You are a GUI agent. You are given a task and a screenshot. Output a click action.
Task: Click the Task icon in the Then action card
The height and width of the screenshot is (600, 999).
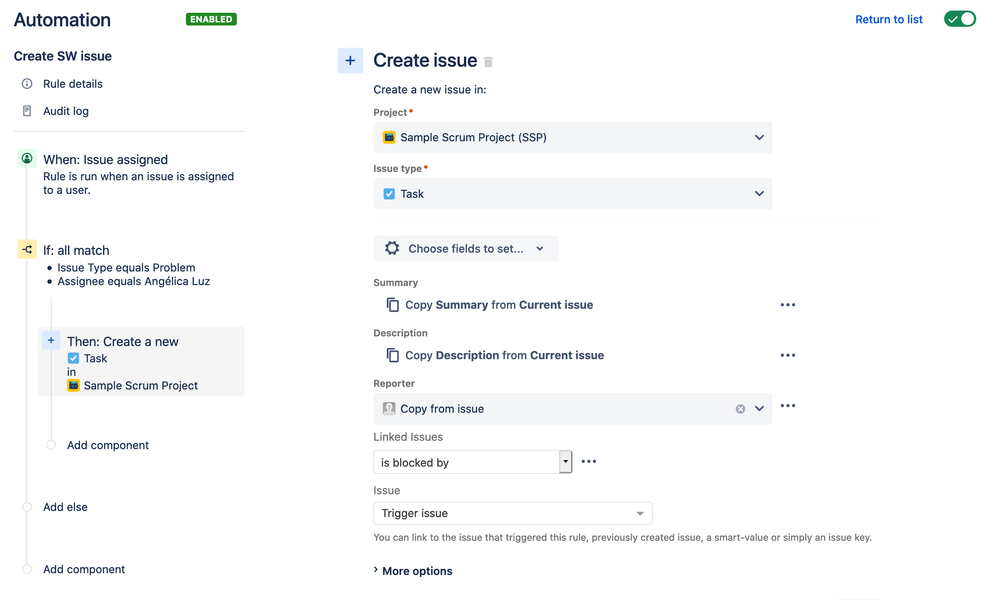[73, 358]
